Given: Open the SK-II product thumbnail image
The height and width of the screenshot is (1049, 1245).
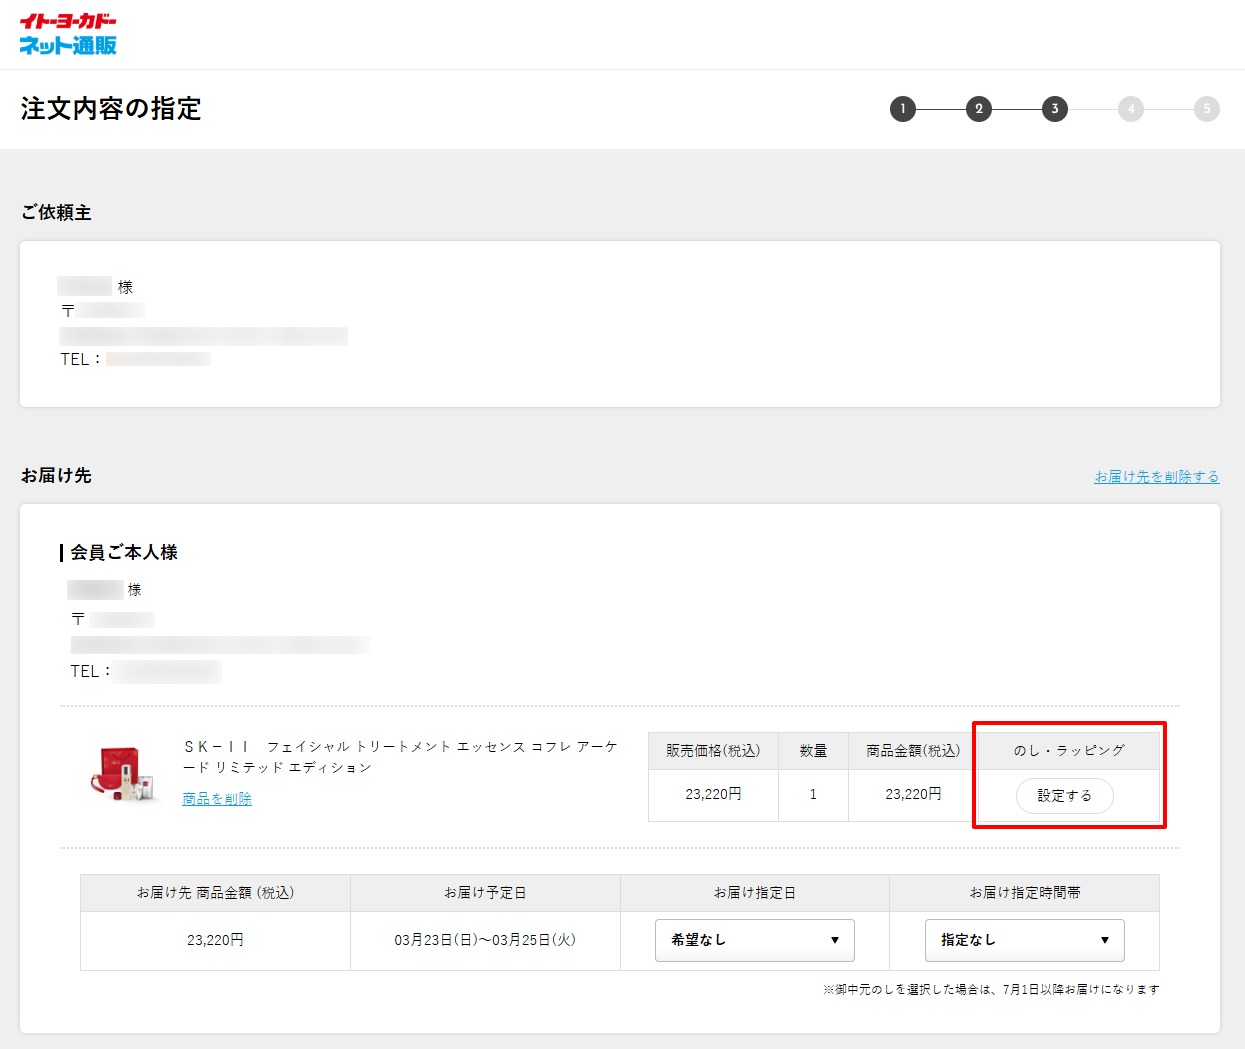Looking at the screenshot, I should [x=123, y=773].
